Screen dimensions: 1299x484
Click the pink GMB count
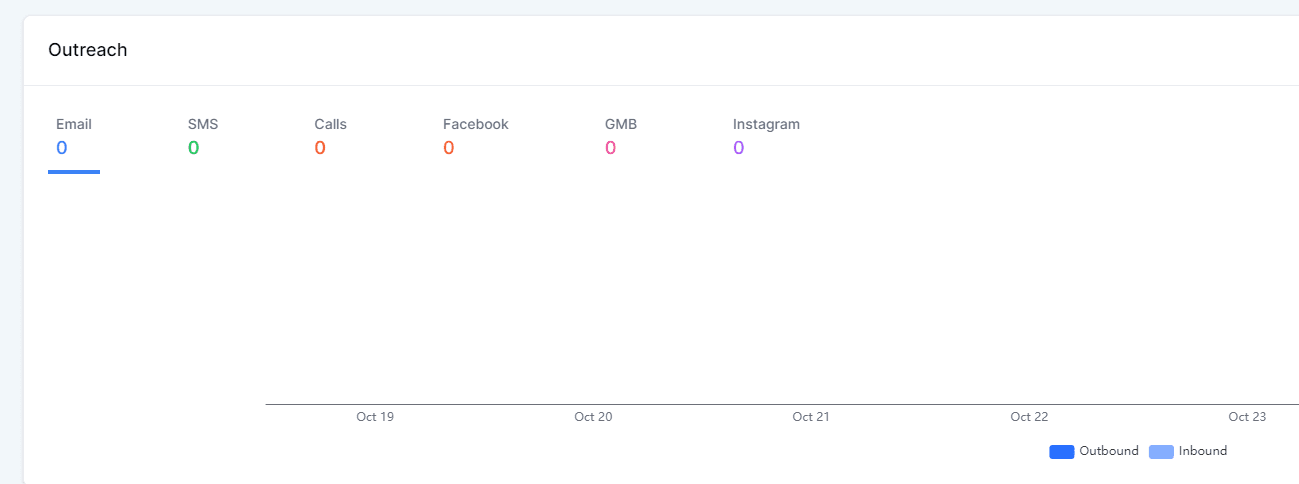(x=611, y=148)
